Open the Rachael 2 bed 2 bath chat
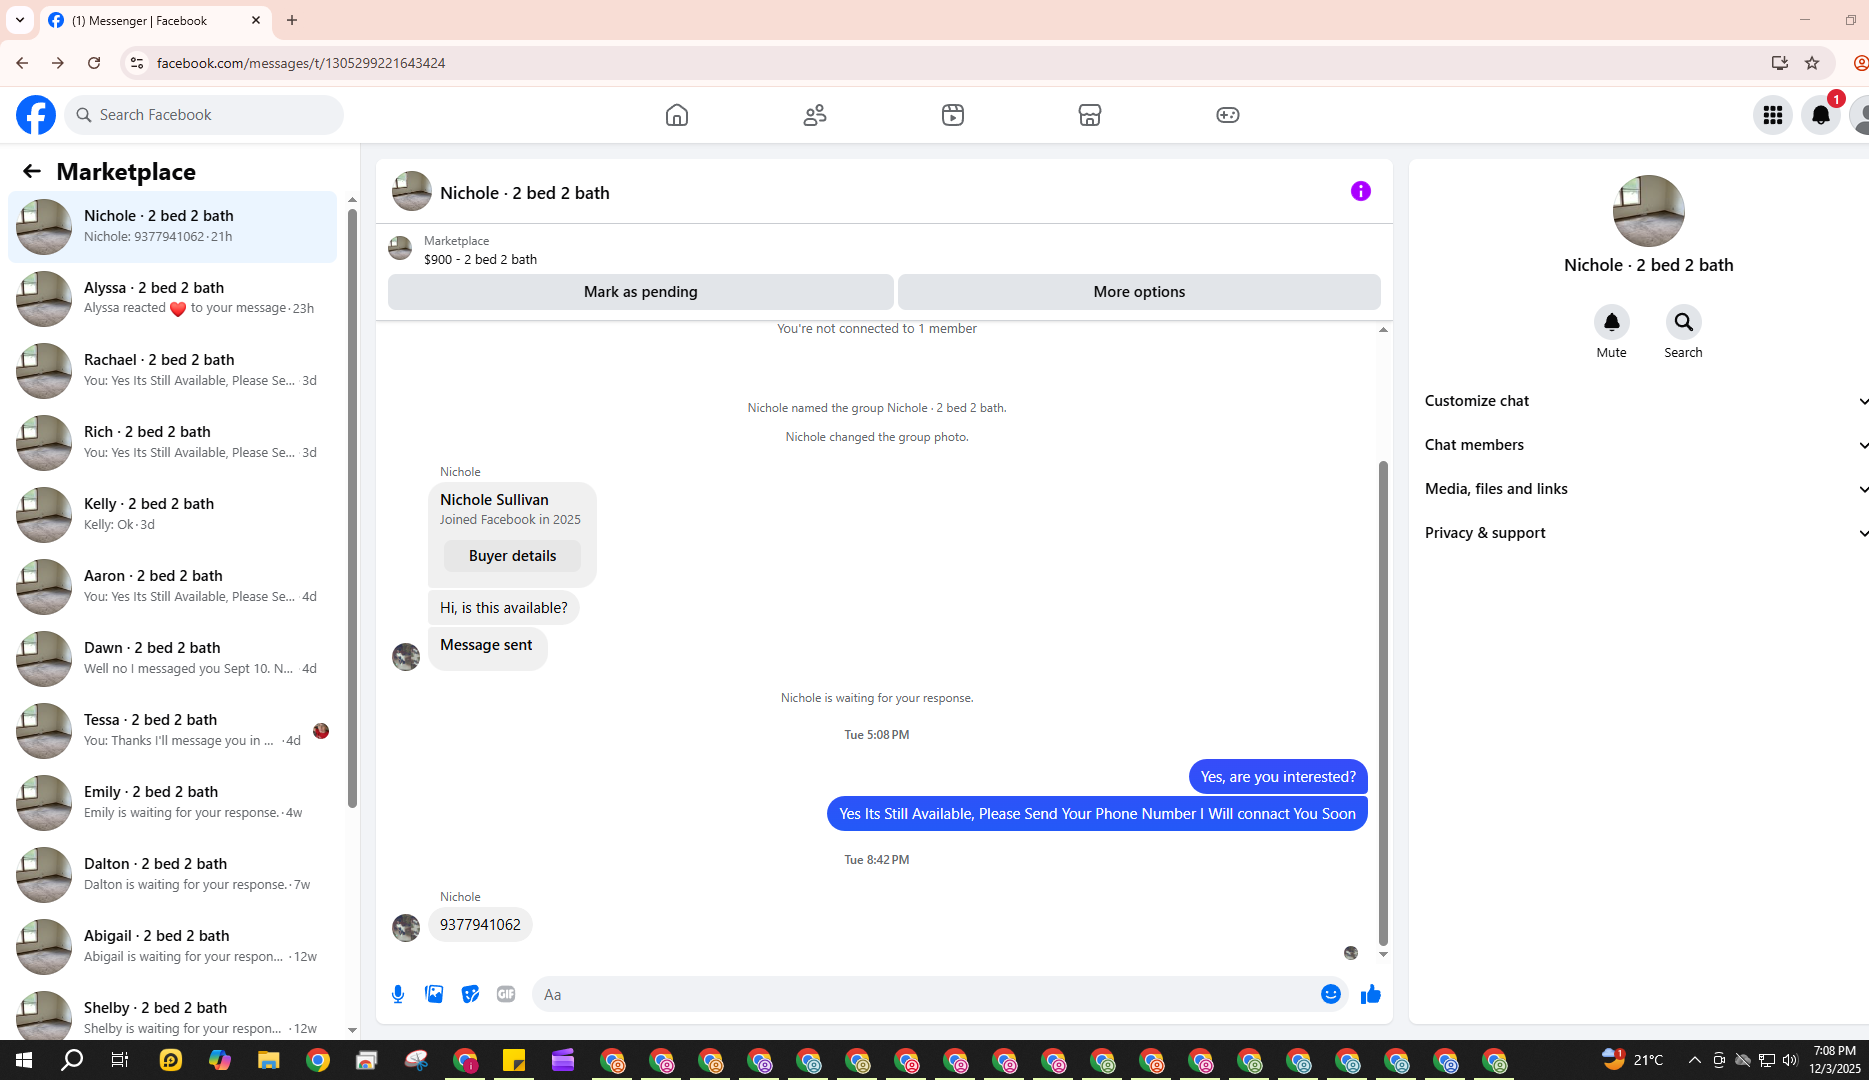Viewport: 1869px width, 1080px height. point(172,371)
